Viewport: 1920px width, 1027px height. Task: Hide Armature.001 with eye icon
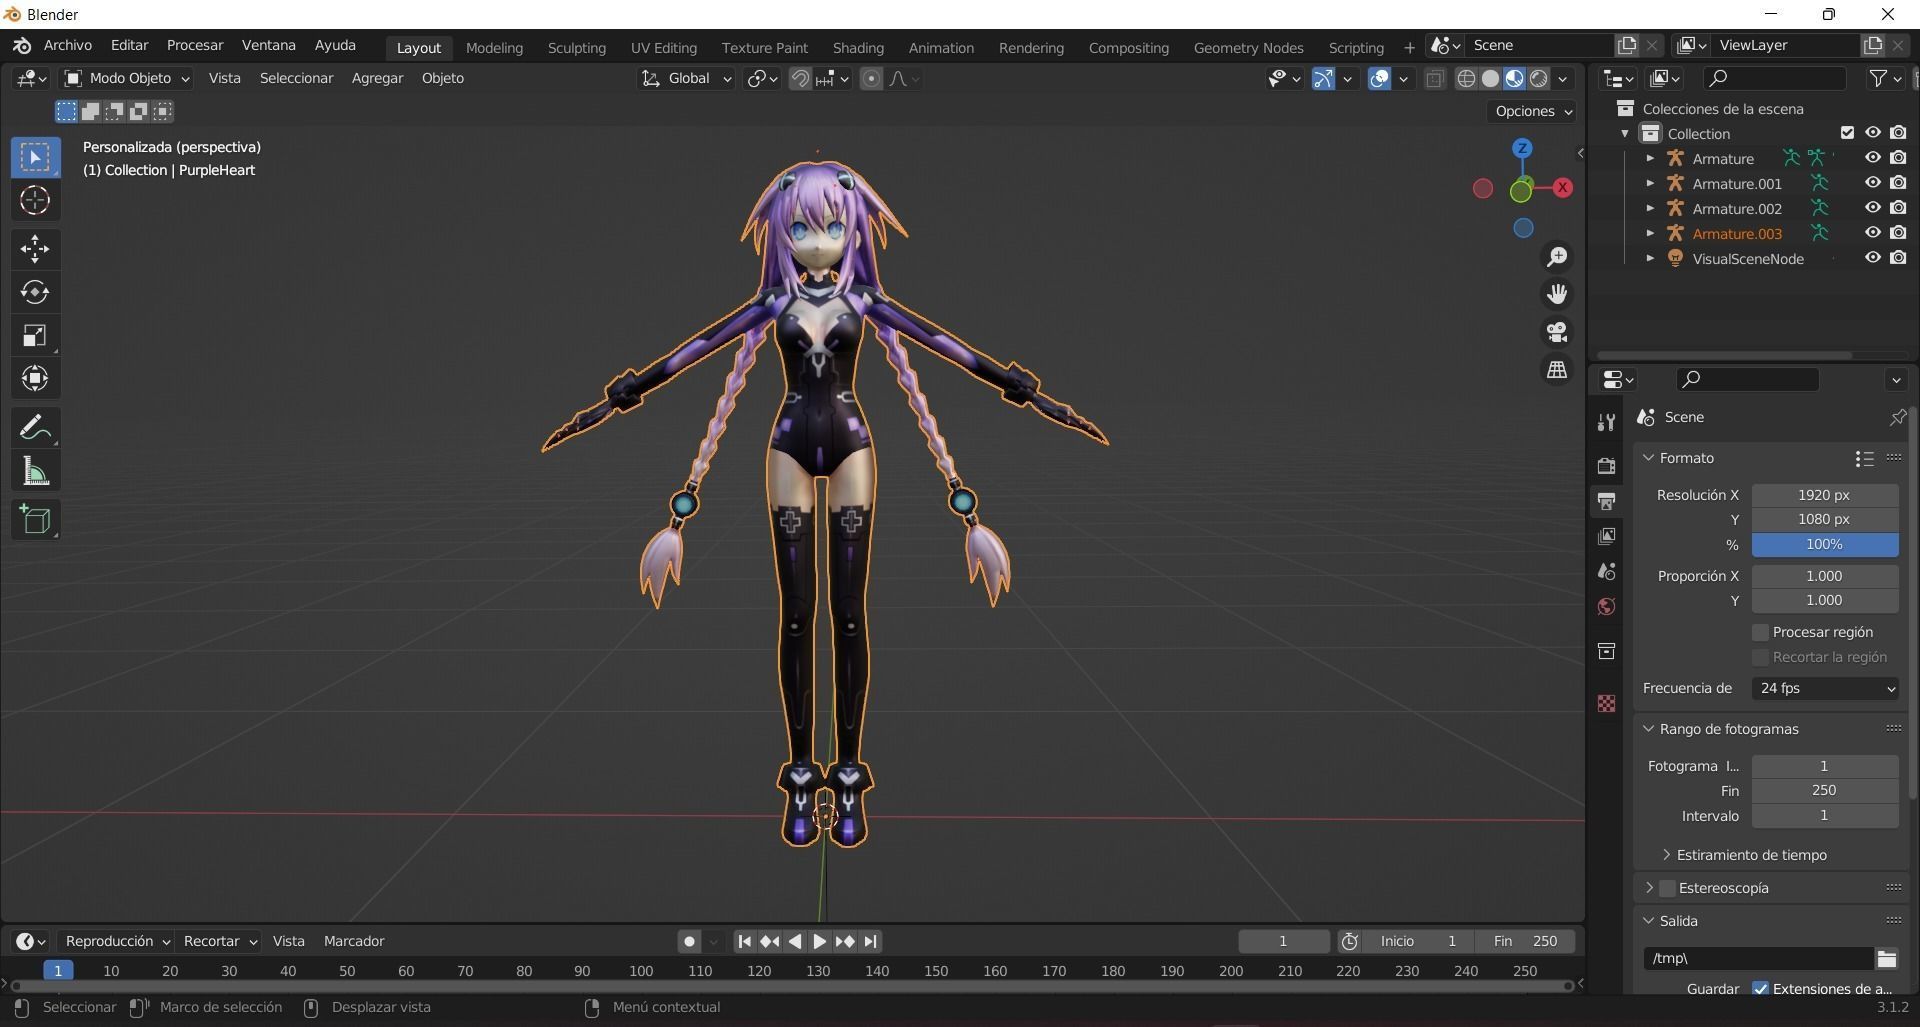coord(1873,183)
